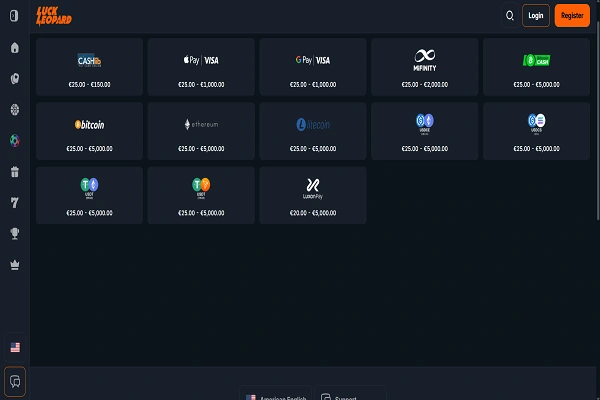600x400 pixels.
Task: Pick the Ethereum payment method
Action: (201, 131)
